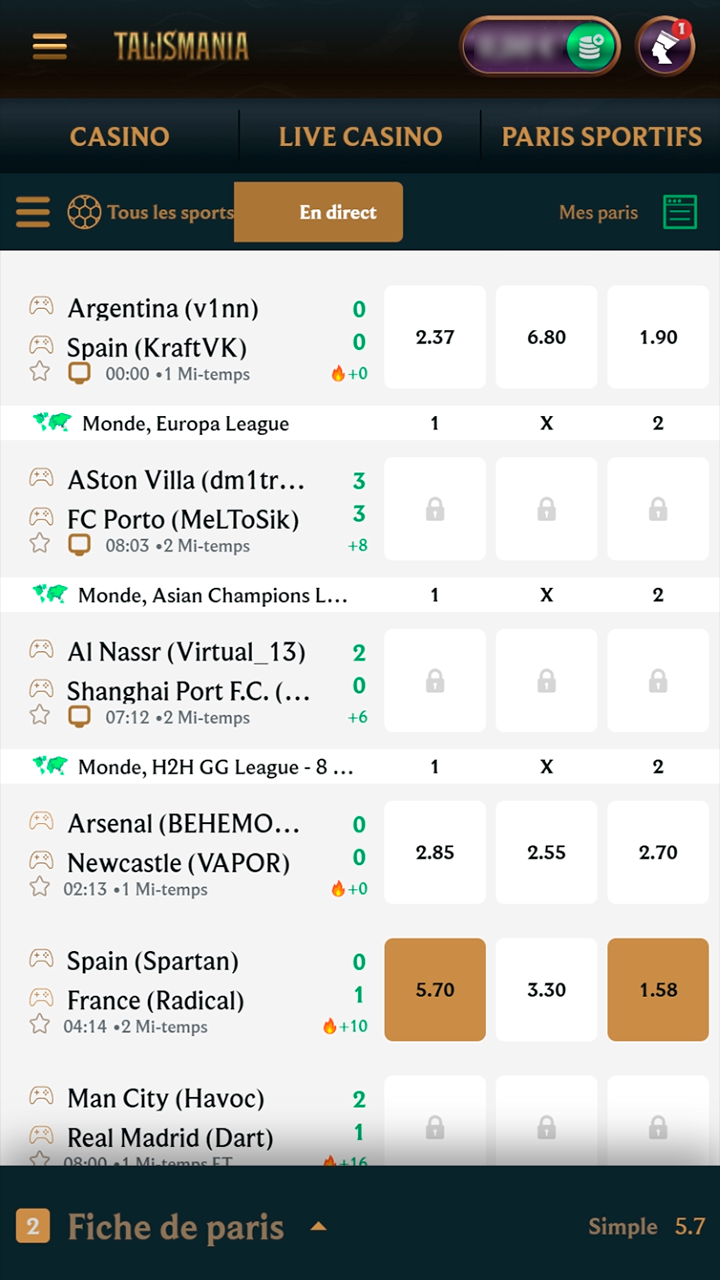Switch to the LIVE CASINO tab
Screen dimensions: 720x1280
360,137
